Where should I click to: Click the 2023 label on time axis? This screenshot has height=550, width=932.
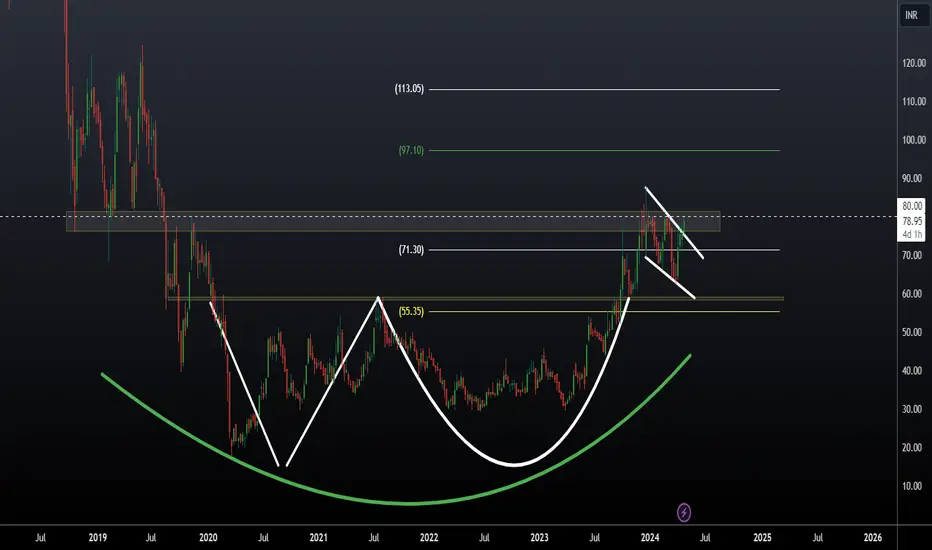click(539, 538)
